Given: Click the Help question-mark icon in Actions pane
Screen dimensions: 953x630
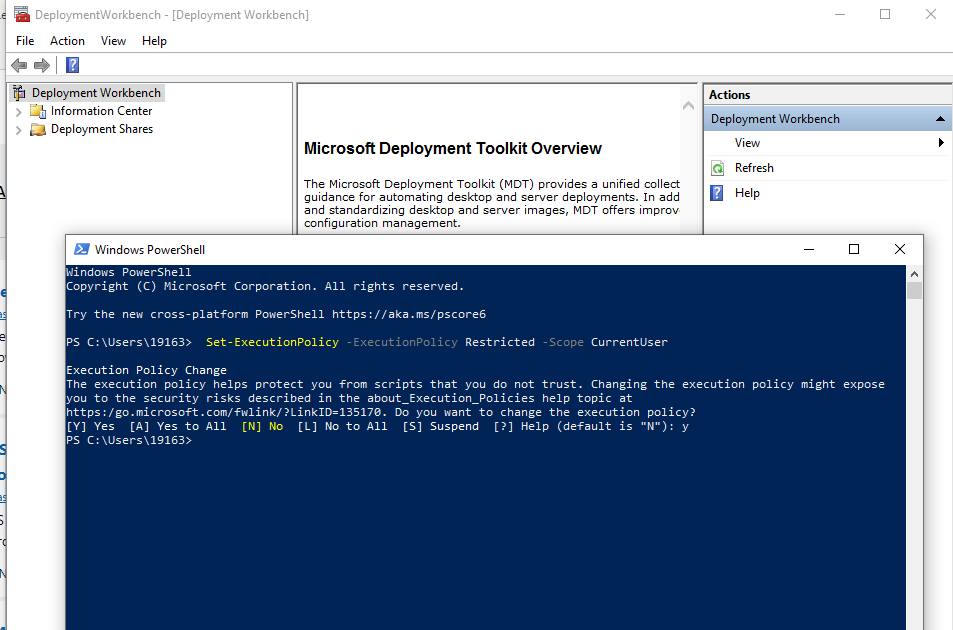Looking at the screenshot, I should point(717,193).
